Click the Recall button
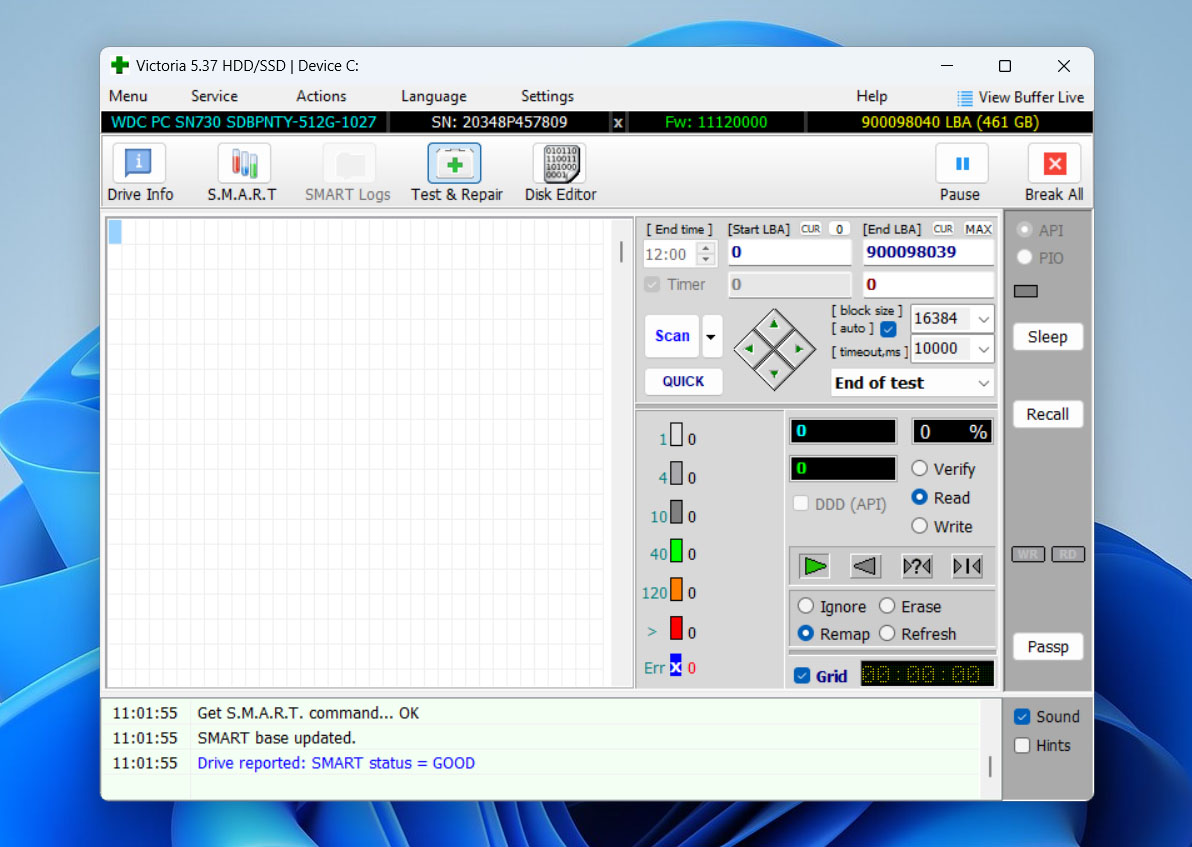1192x847 pixels. click(x=1048, y=414)
